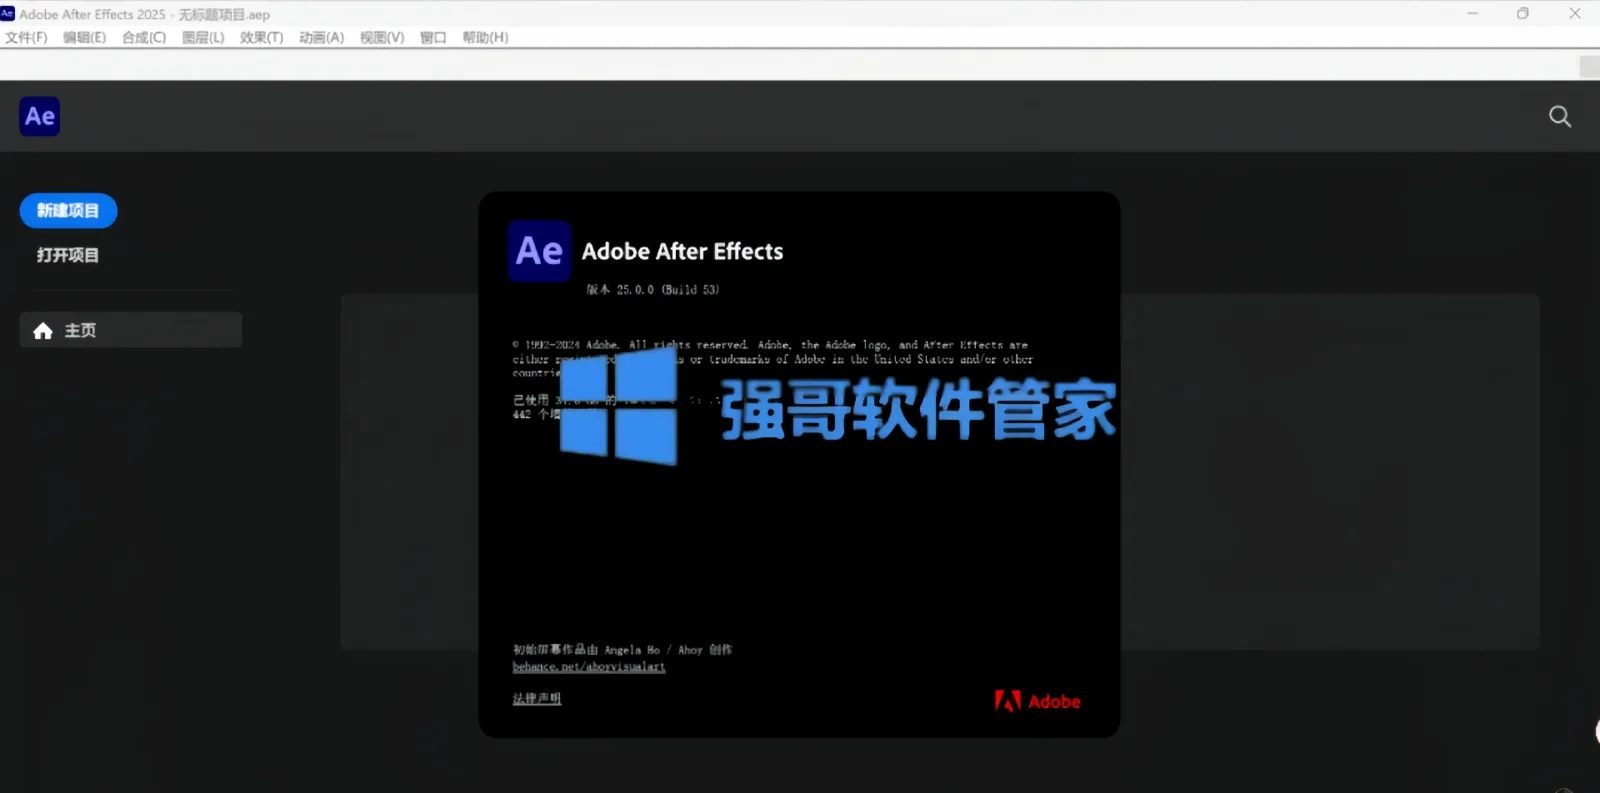Open the 图层(L) menu
The height and width of the screenshot is (793, 1600).
(x=203, y=38)
